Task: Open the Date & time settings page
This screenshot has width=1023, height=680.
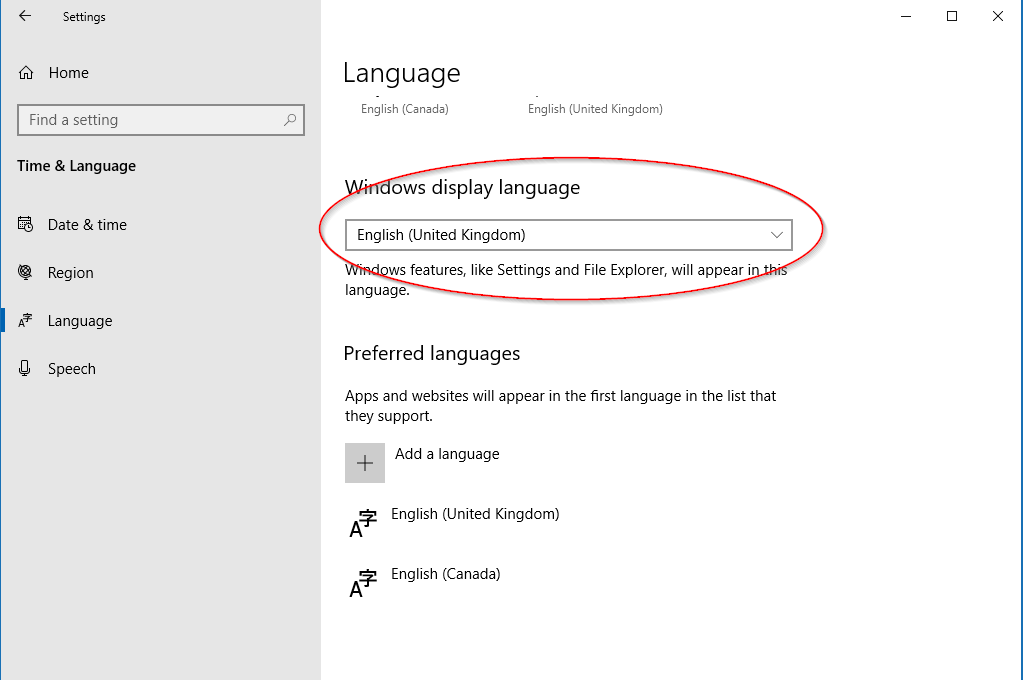Action: pos(87,224)
